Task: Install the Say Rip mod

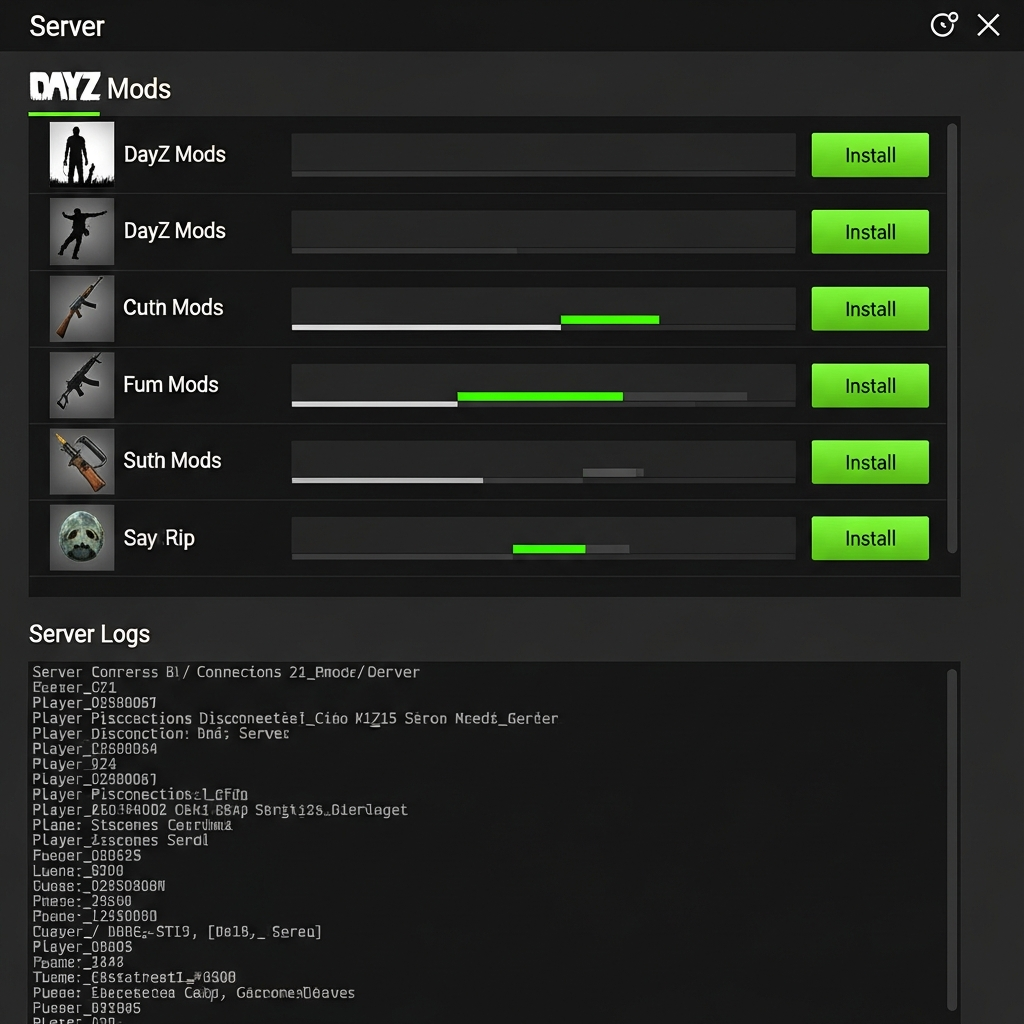Action: click(869, 538)
